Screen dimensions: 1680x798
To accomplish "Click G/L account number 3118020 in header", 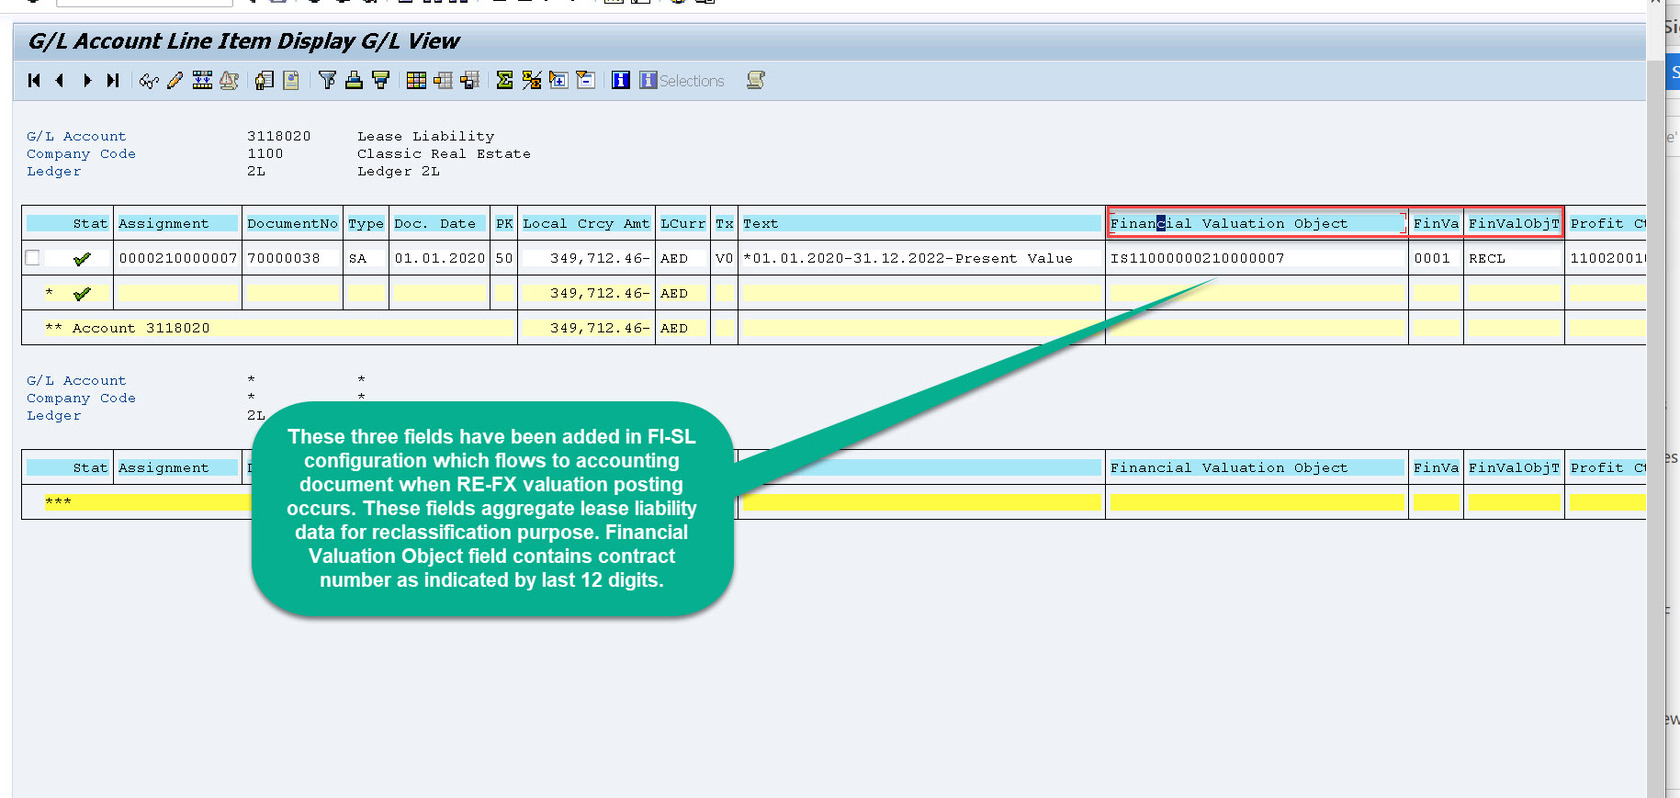I will [x=279, y=136].
